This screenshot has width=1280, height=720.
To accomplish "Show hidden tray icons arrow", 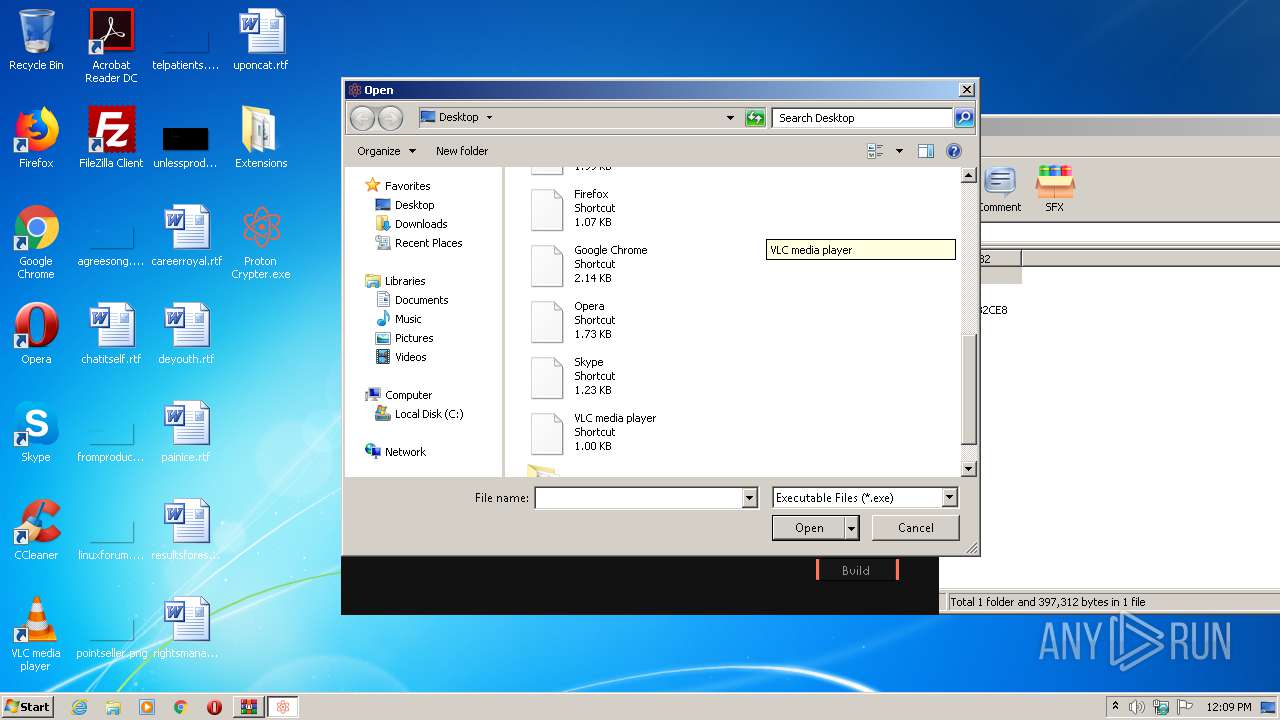I will point(1116,707).
